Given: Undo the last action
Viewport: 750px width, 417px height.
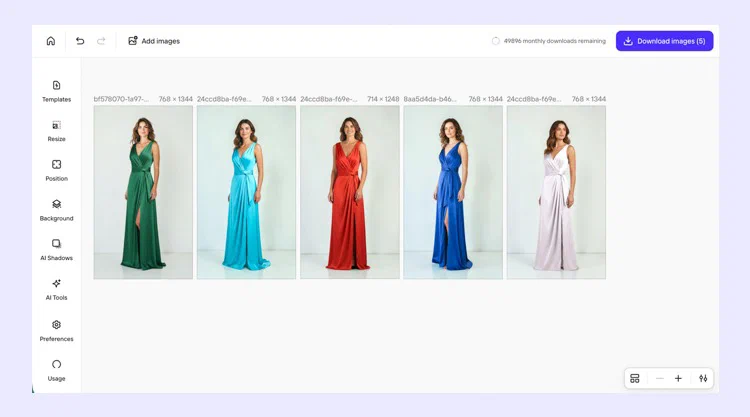Looking at the screenshot, I should 80,41.
